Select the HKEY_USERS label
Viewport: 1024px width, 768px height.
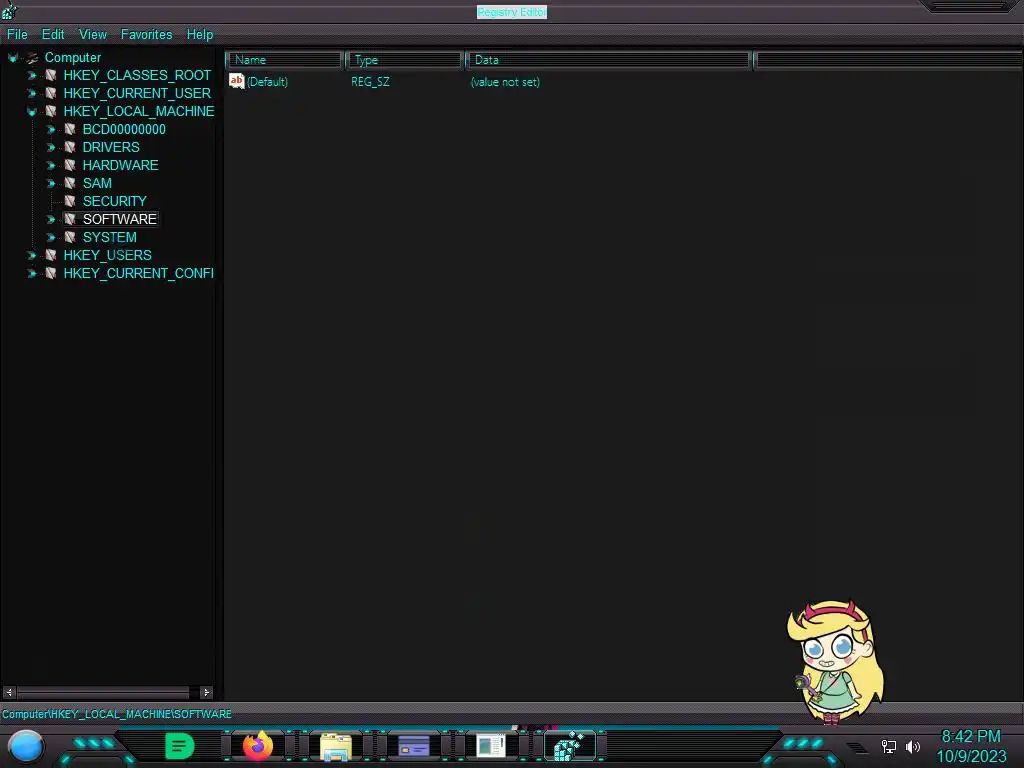click(x=107, y=255)
